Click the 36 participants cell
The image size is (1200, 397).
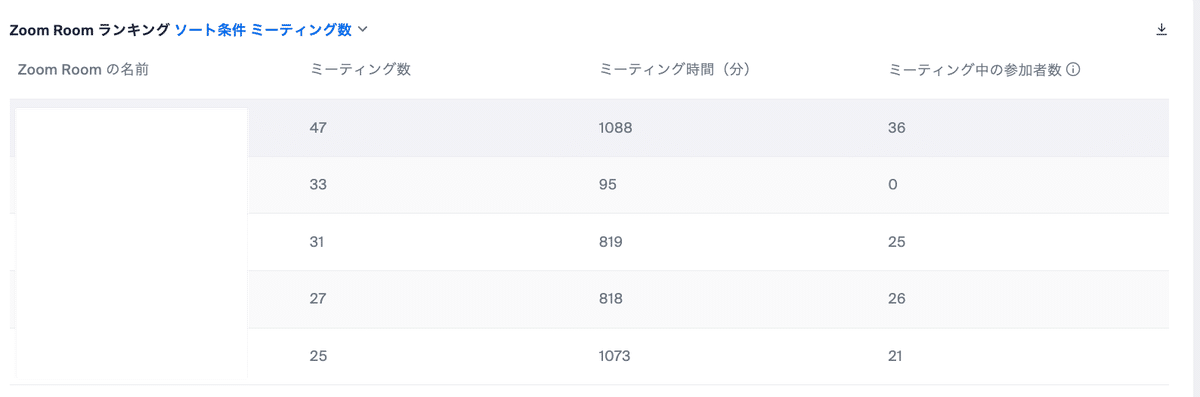pyautogui.click(x=897, y=128)
